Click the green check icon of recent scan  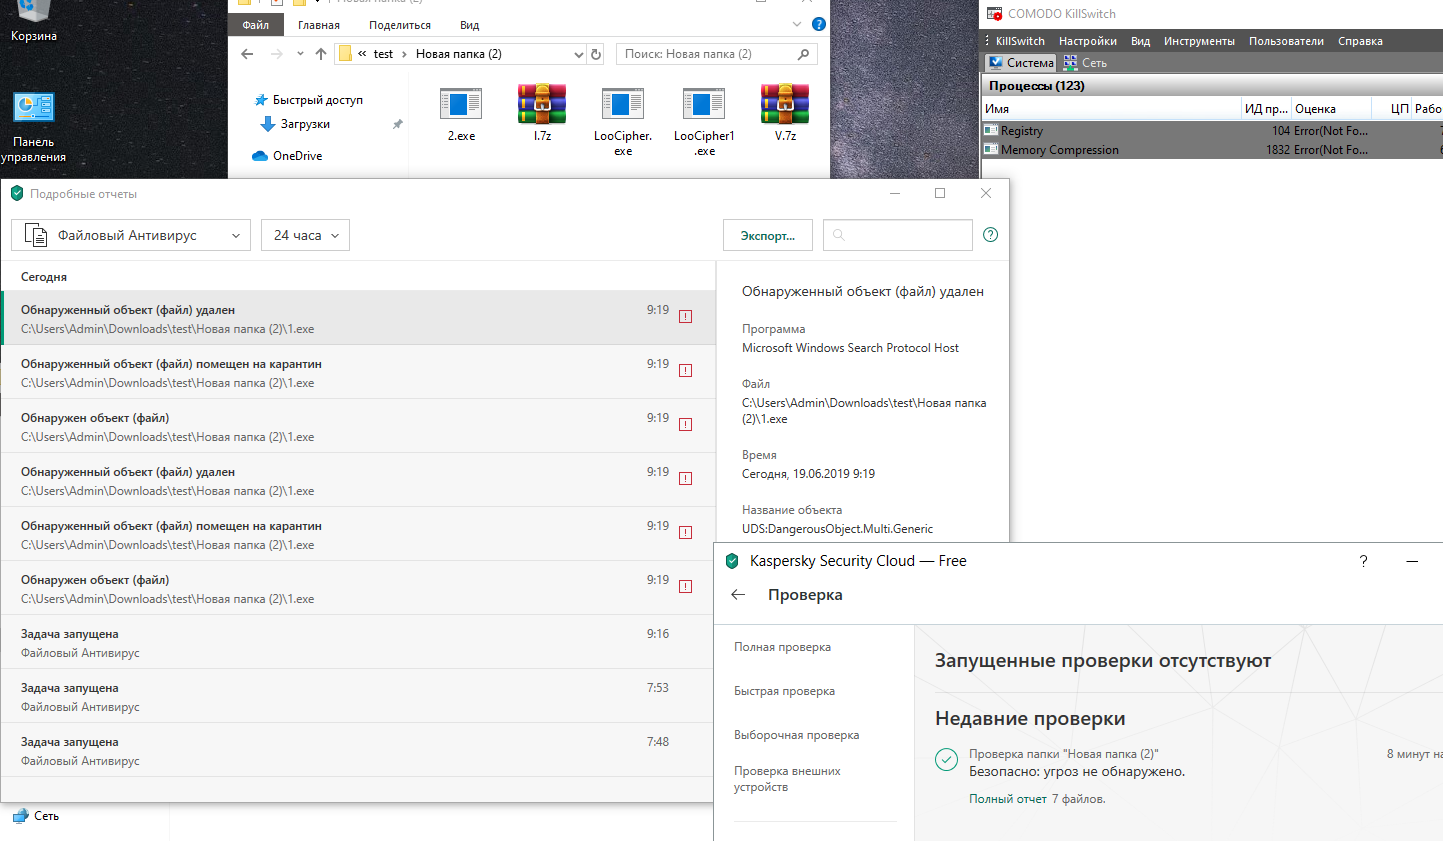tap(946, 759)
